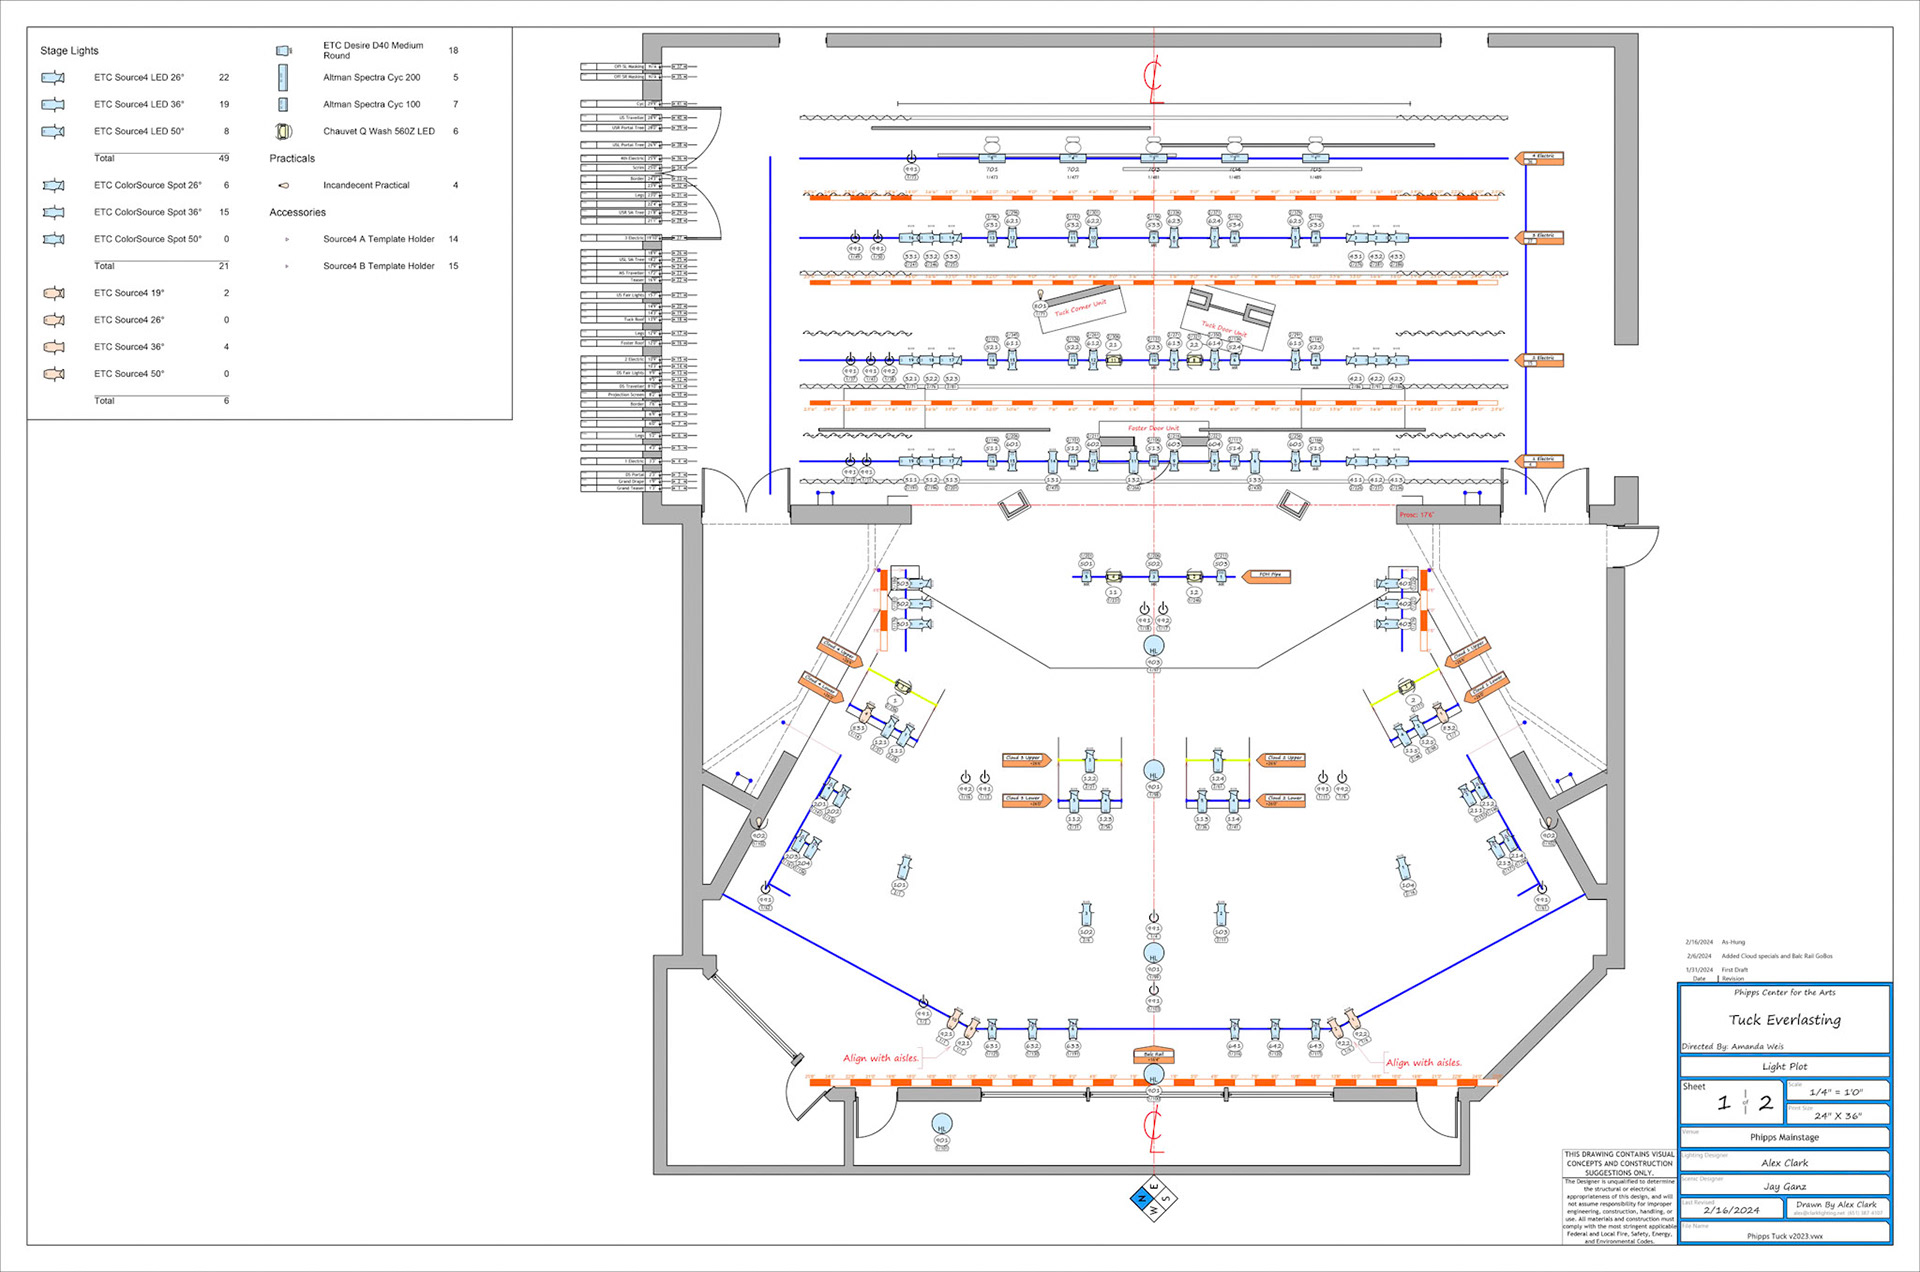
Task: Select the Incandescent Practical bulb symbol
Action: pos(284,185)
